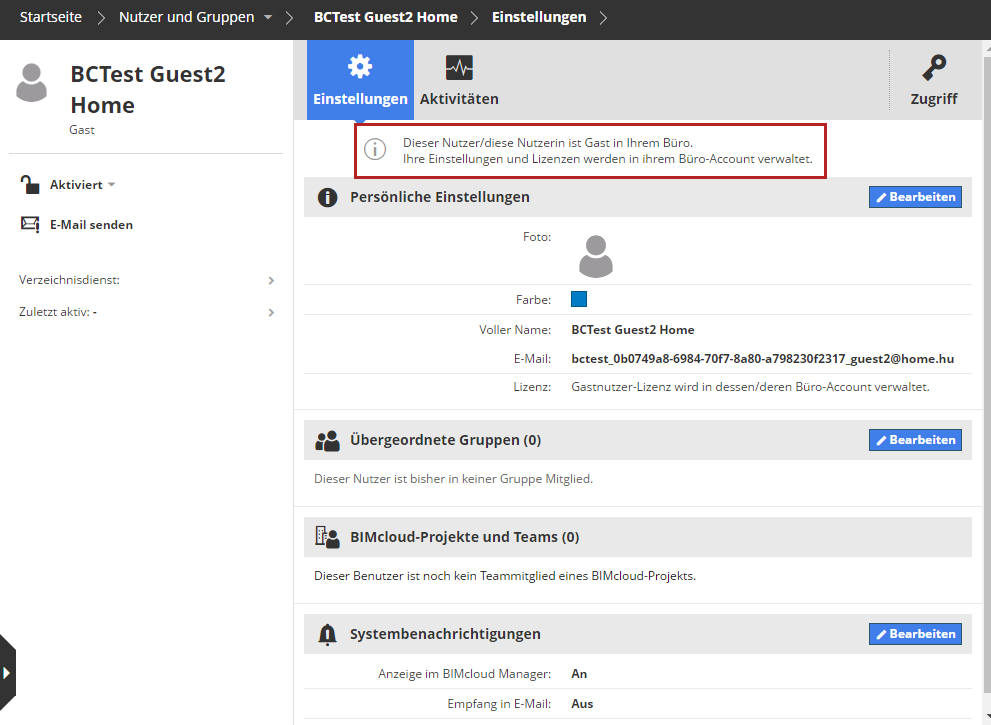The image size is (991, 725).
Task: Click the blue Farbe color swatch
Action: [x=579, y=299]
